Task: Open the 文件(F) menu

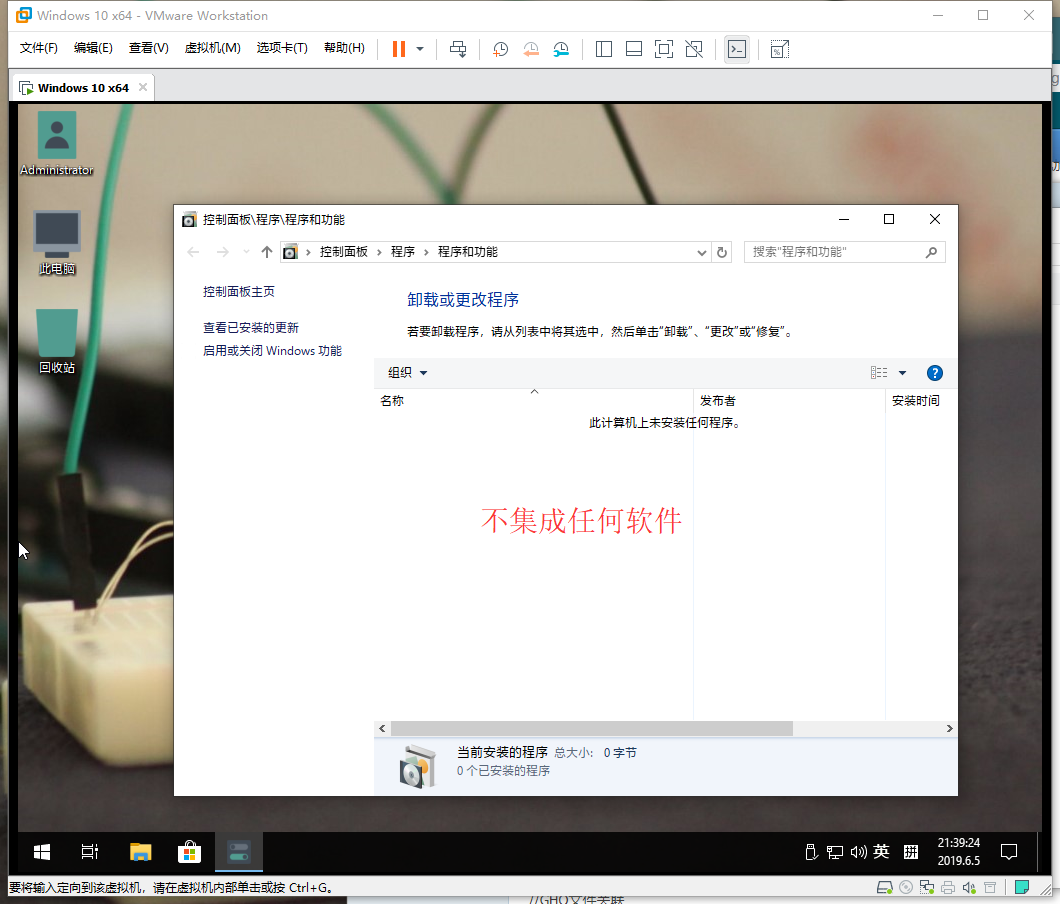Action: coord(39,48)
